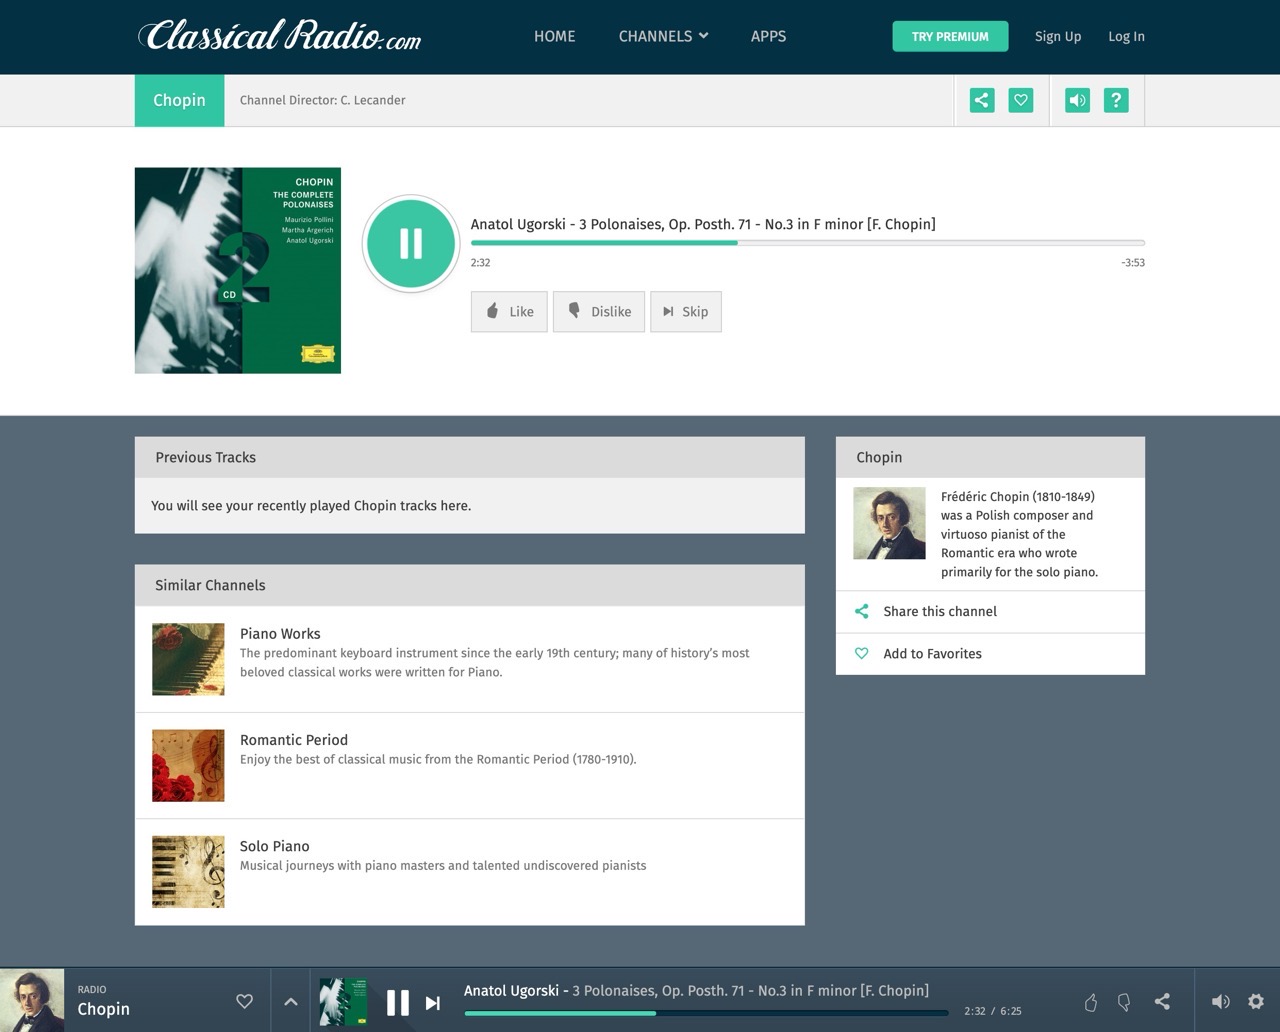Expand the bottom player with the chevron
The height and width of the screenshot is (1032, 1280).
[x=291, y=1001]
